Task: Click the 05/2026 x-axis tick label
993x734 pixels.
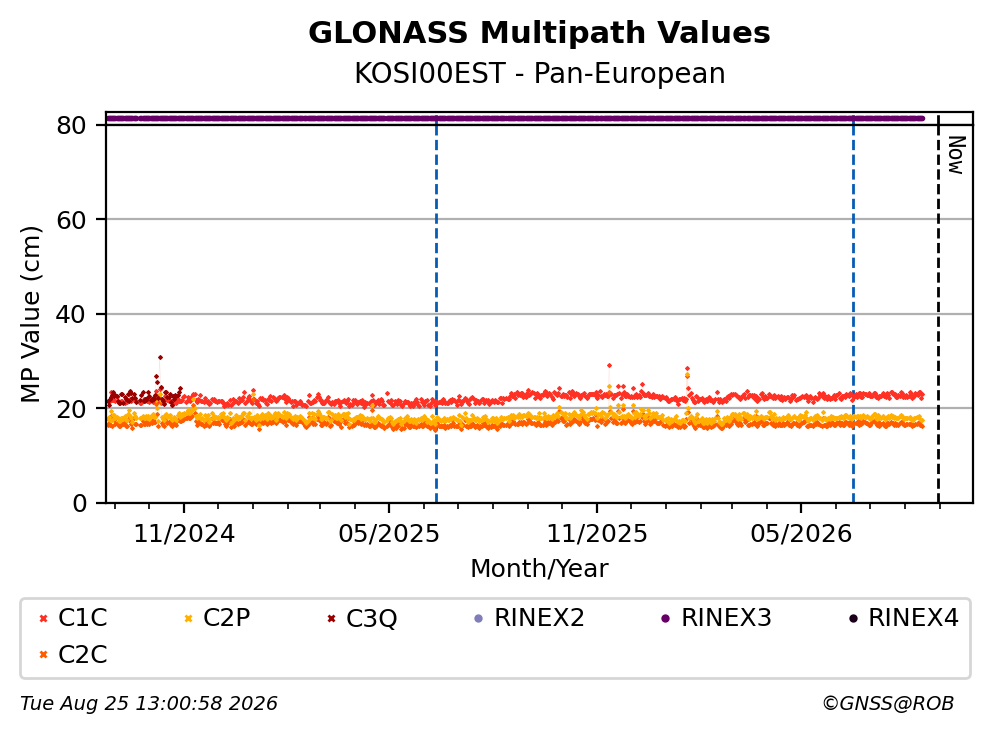Action: (x=801, y=534)
